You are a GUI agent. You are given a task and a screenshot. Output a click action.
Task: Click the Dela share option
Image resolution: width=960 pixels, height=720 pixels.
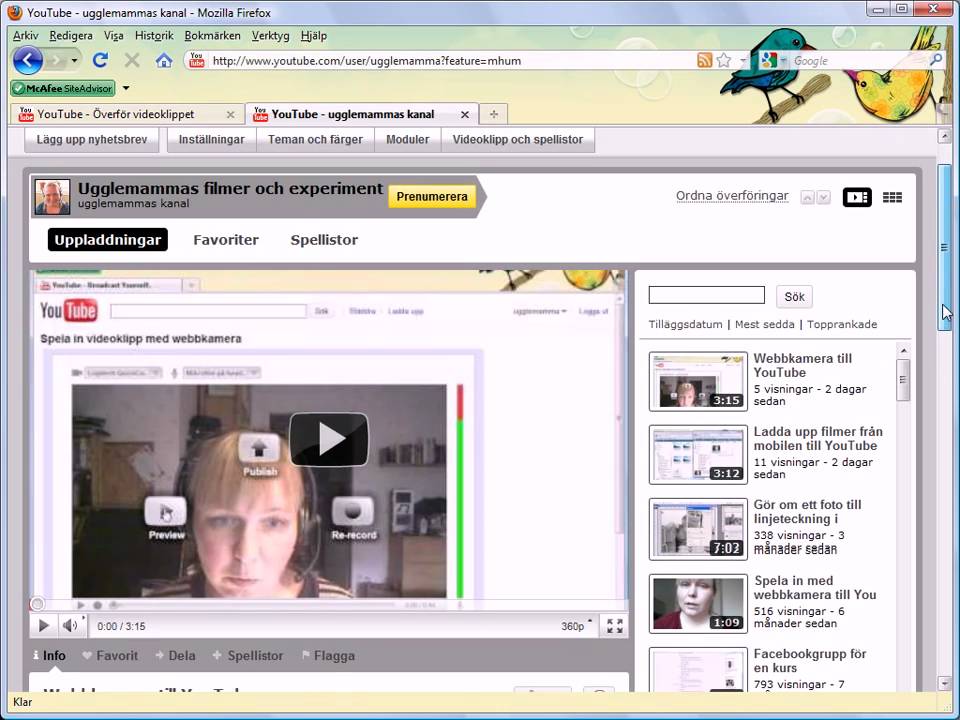[175, 656]
